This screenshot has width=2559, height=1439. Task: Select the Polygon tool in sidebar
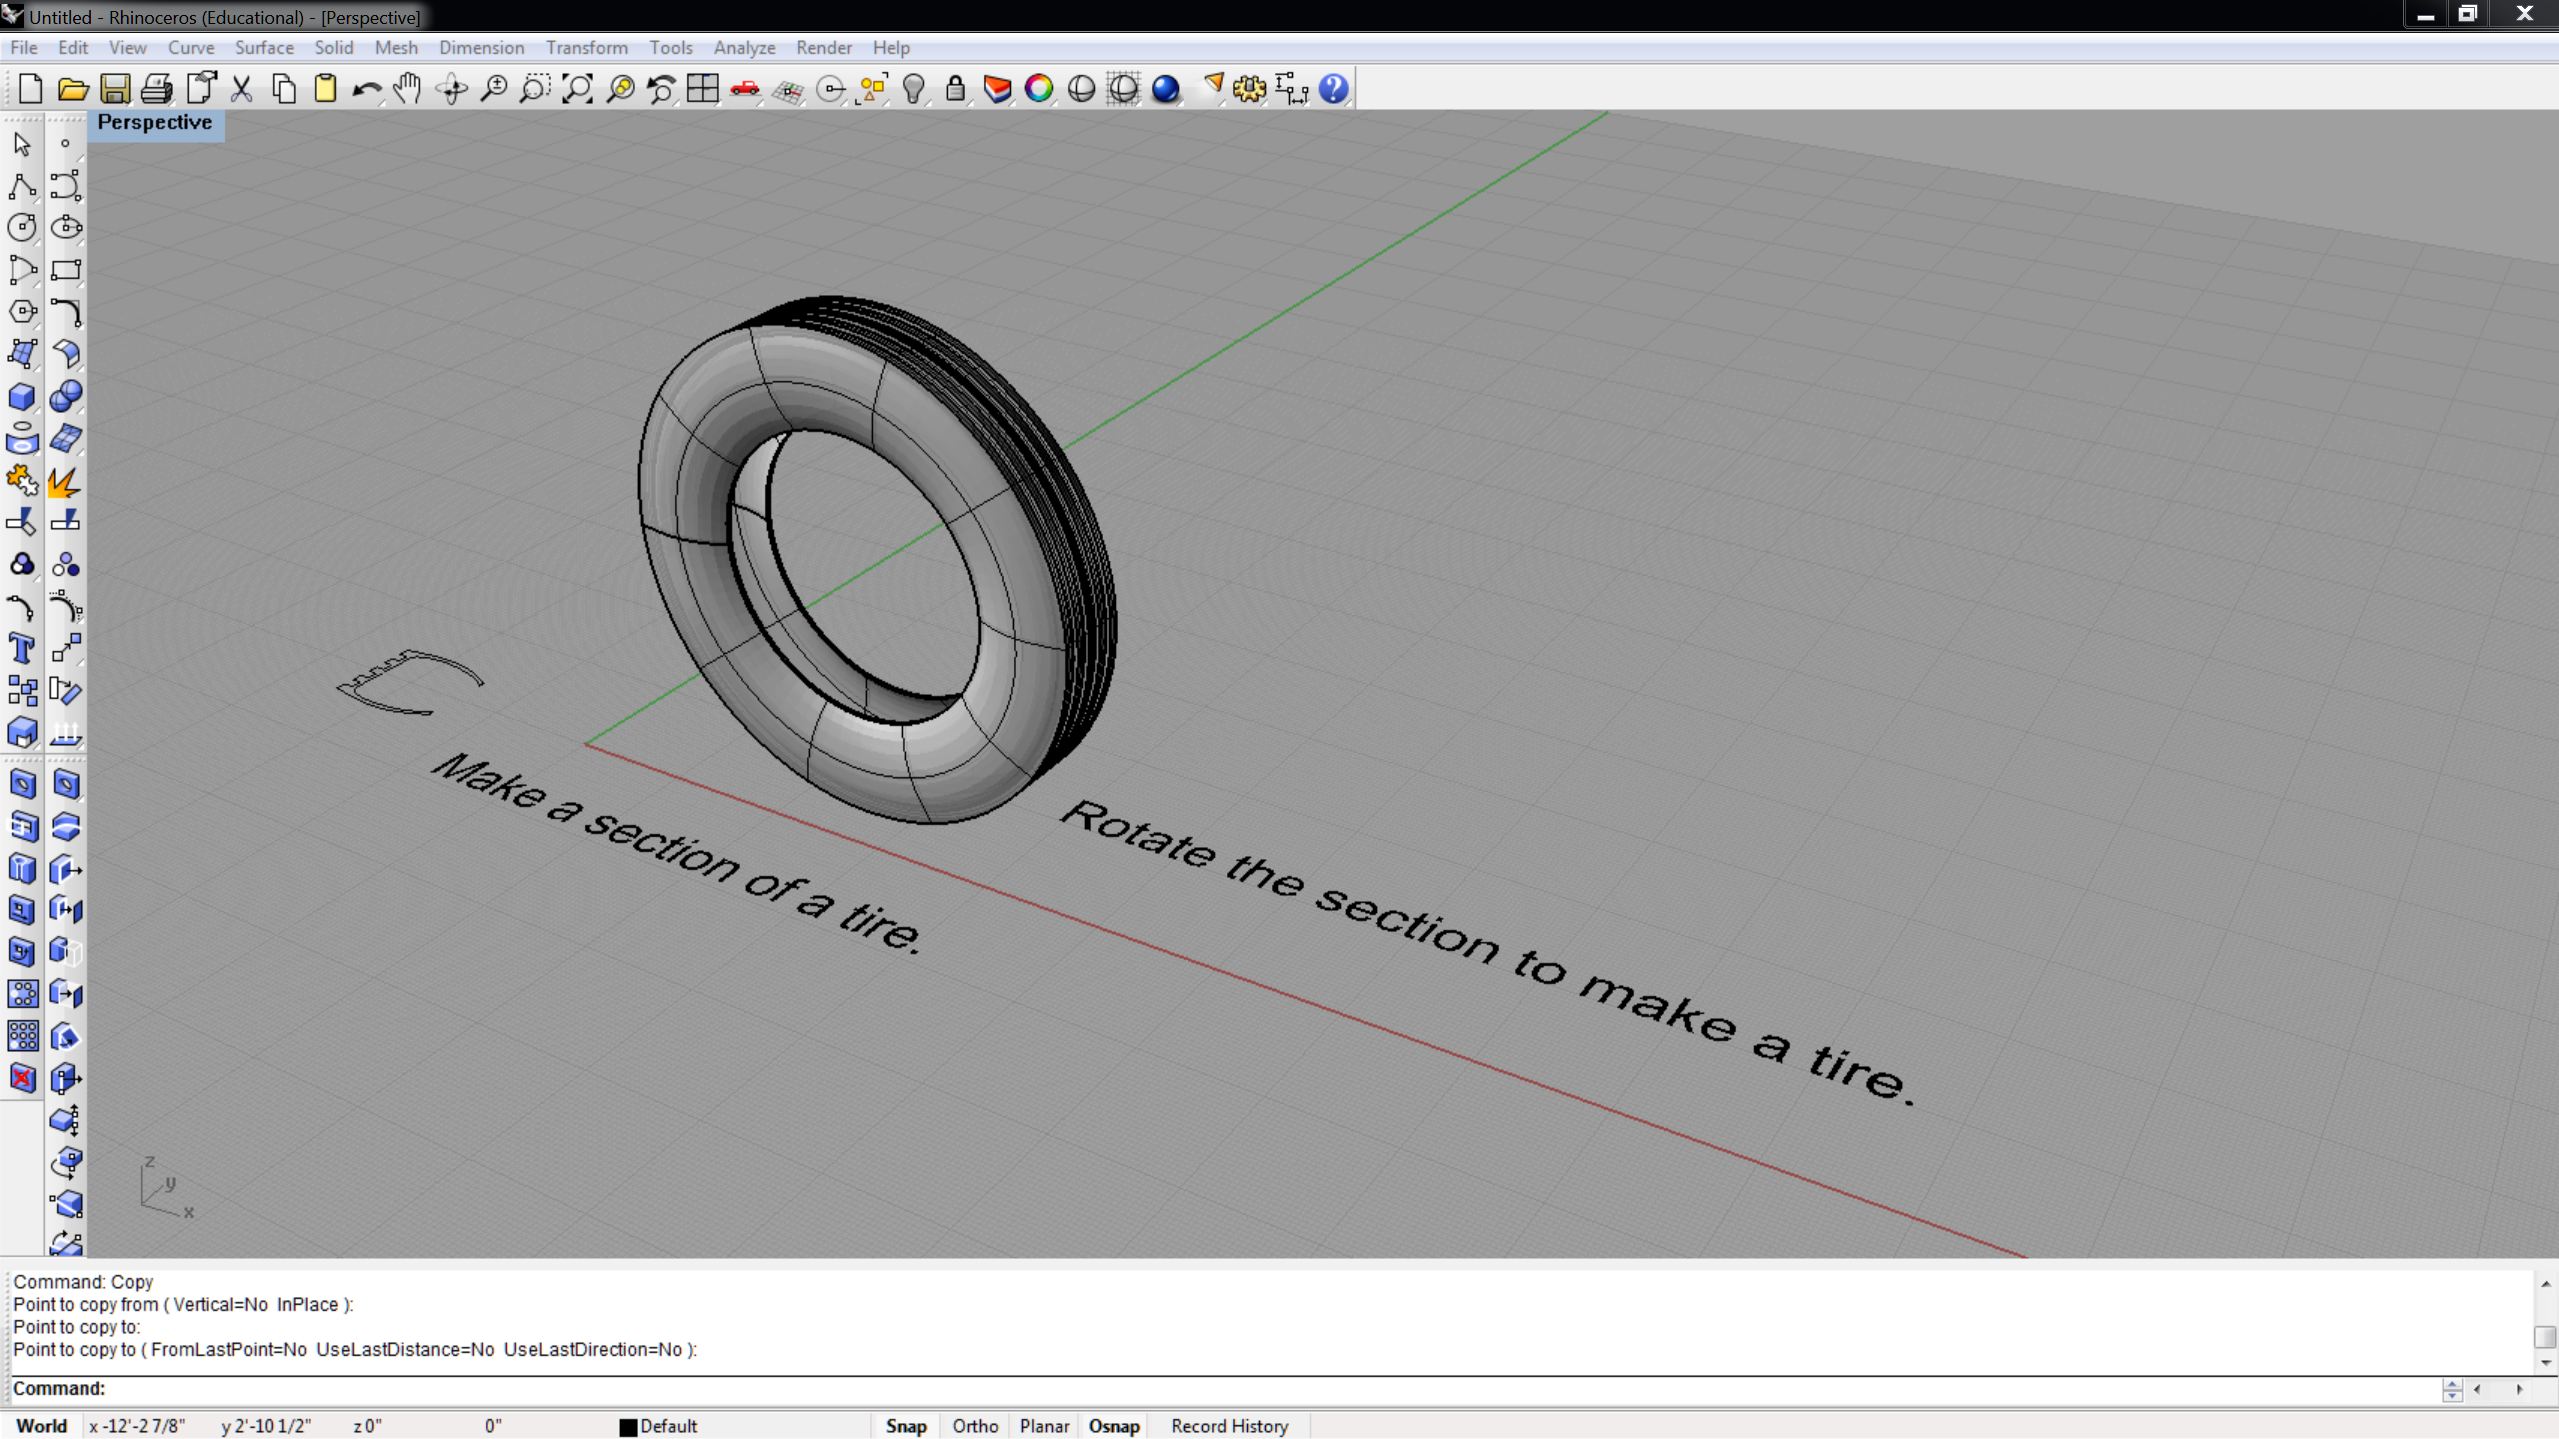tap(22, 312)
